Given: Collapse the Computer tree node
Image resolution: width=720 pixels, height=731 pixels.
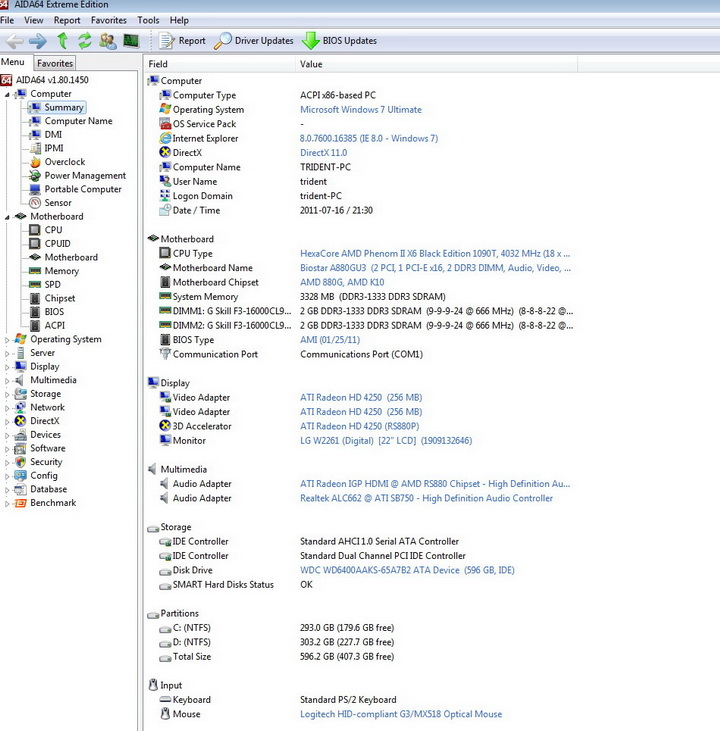Looking at the screenshot, I should (7, 94).
